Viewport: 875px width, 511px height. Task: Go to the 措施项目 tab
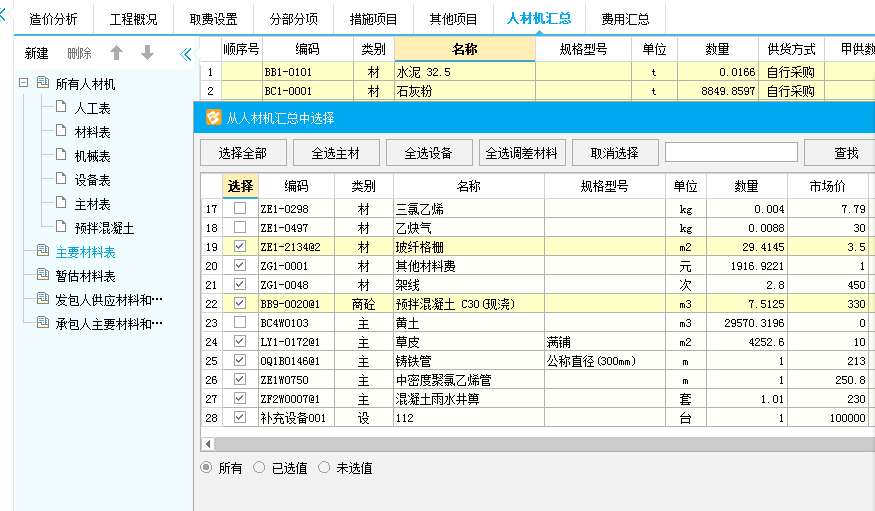(x=373, y=19)
